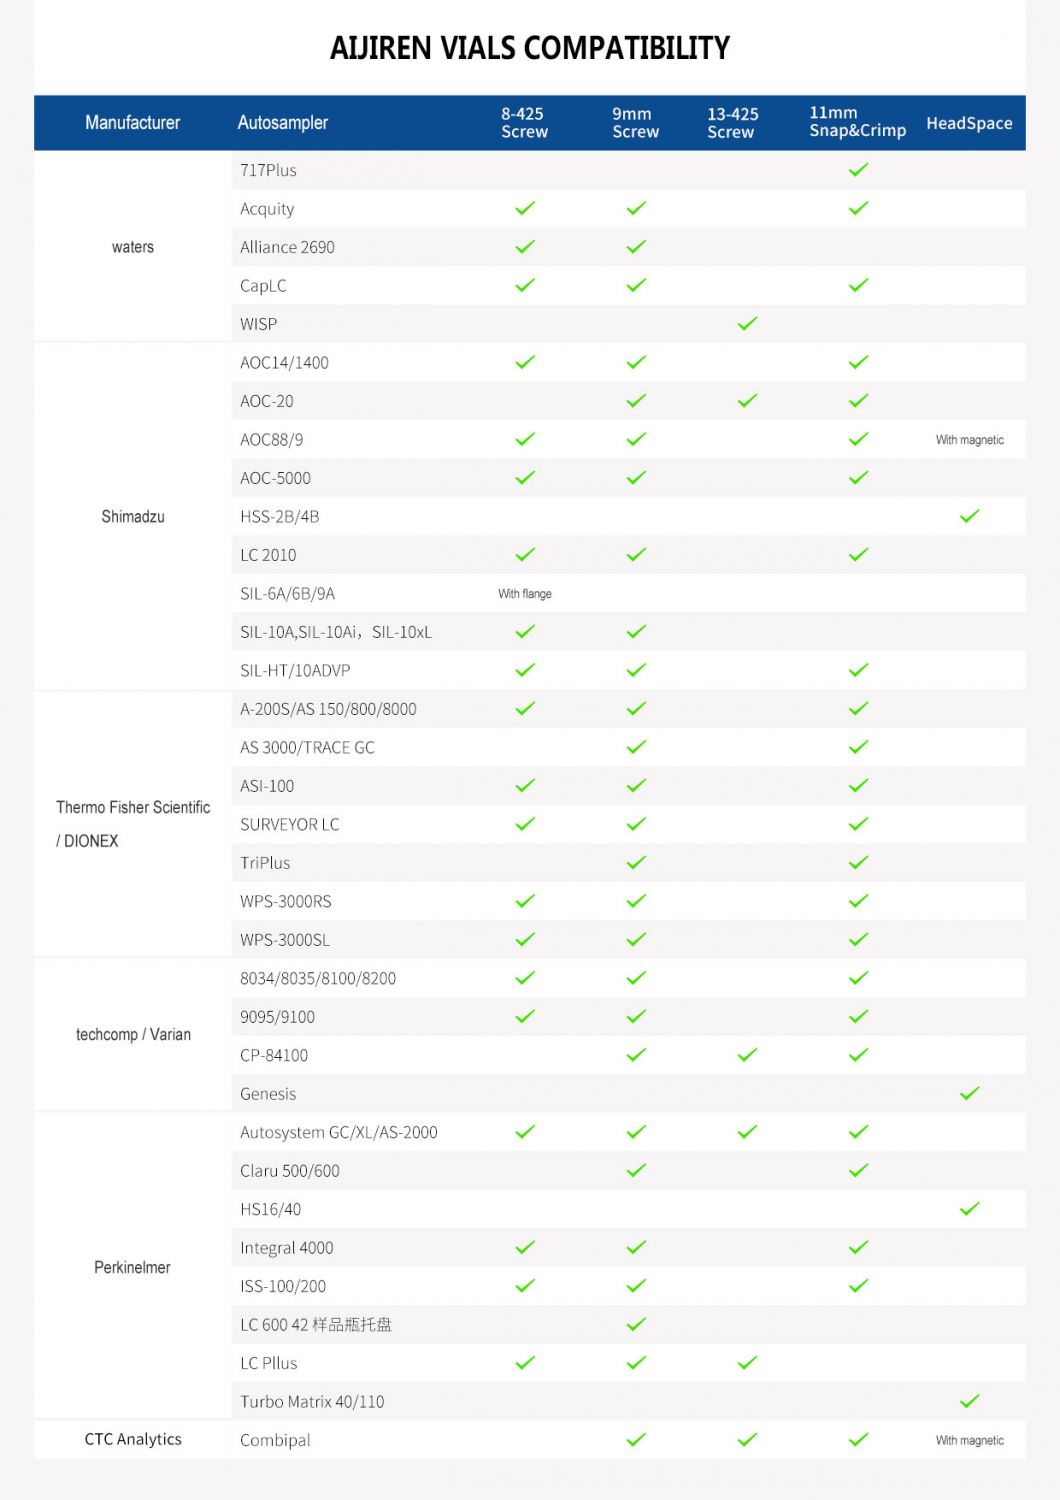Viewport: 1060px width, 1500px height.
Task: Click the WISP 13-425 Screw checkmark
Action: point(747,324)
